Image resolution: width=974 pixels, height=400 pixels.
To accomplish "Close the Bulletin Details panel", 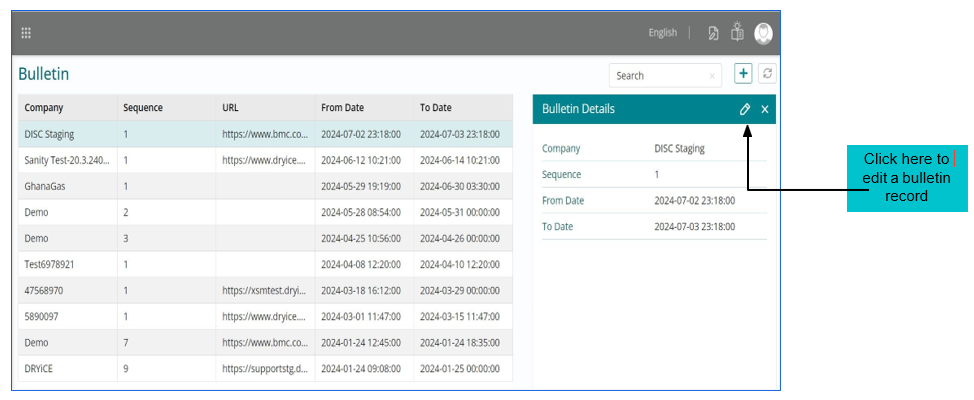I will coord(765,109).
